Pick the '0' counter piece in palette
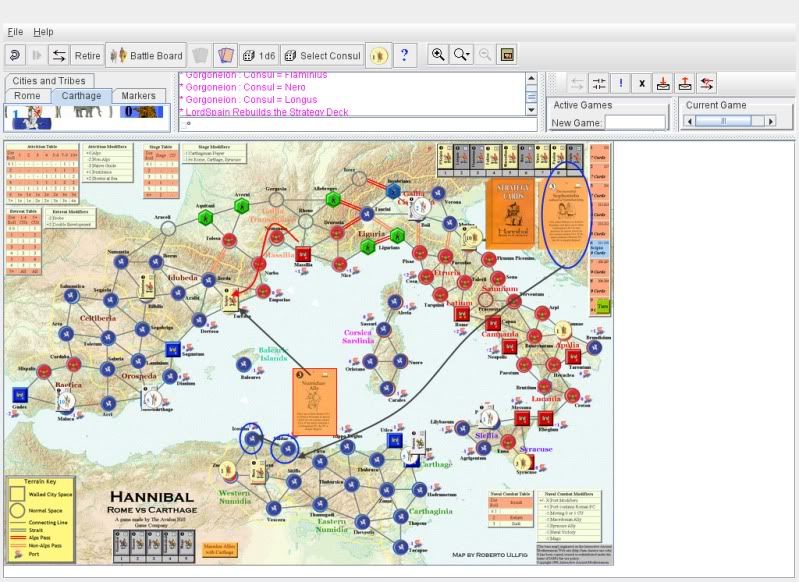This screenshot has width=799, height=582. coord(141,111)
